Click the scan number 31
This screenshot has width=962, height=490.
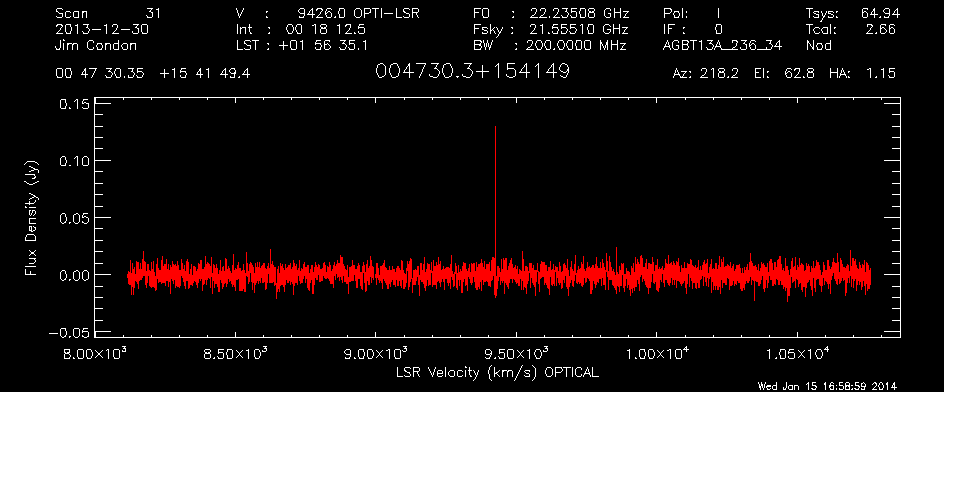pyautogui.click(x=153, y=13)
